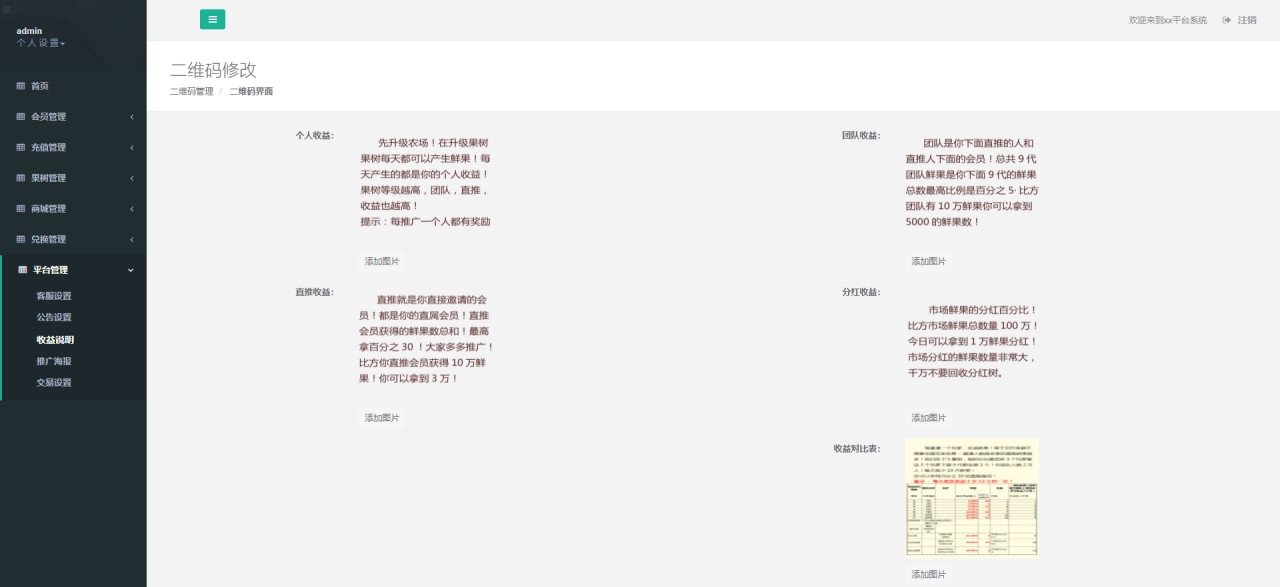Click the 直推收益 description text image
Image resolution: width=1280 pixels, height=587 pixels.
tap(427, 339)
